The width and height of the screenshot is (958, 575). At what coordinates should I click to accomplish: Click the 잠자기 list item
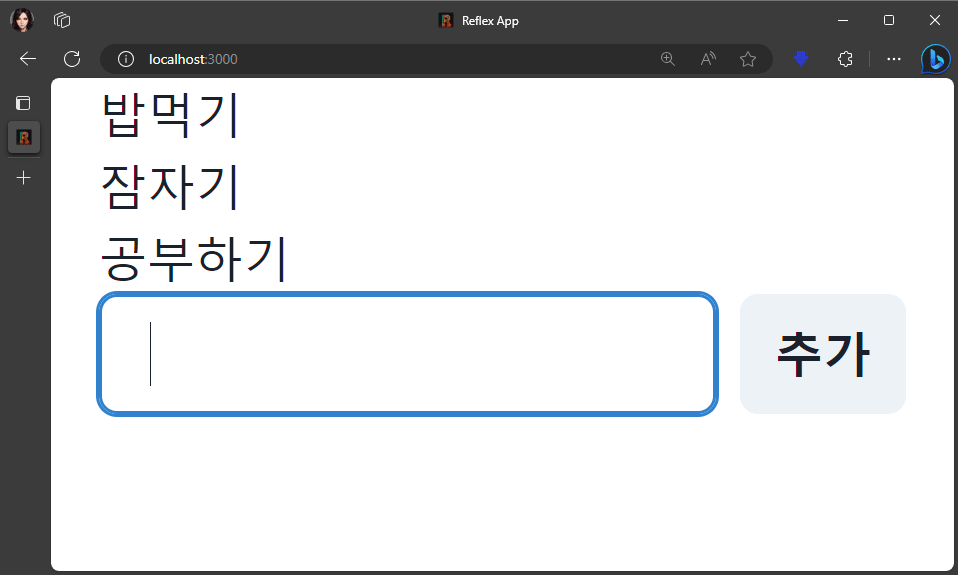(x=170, y=187)
